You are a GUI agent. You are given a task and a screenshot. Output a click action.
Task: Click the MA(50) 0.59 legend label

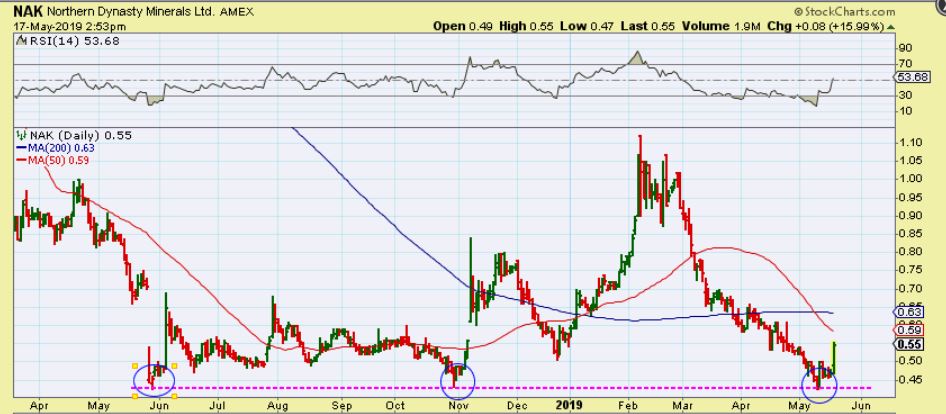59,160
